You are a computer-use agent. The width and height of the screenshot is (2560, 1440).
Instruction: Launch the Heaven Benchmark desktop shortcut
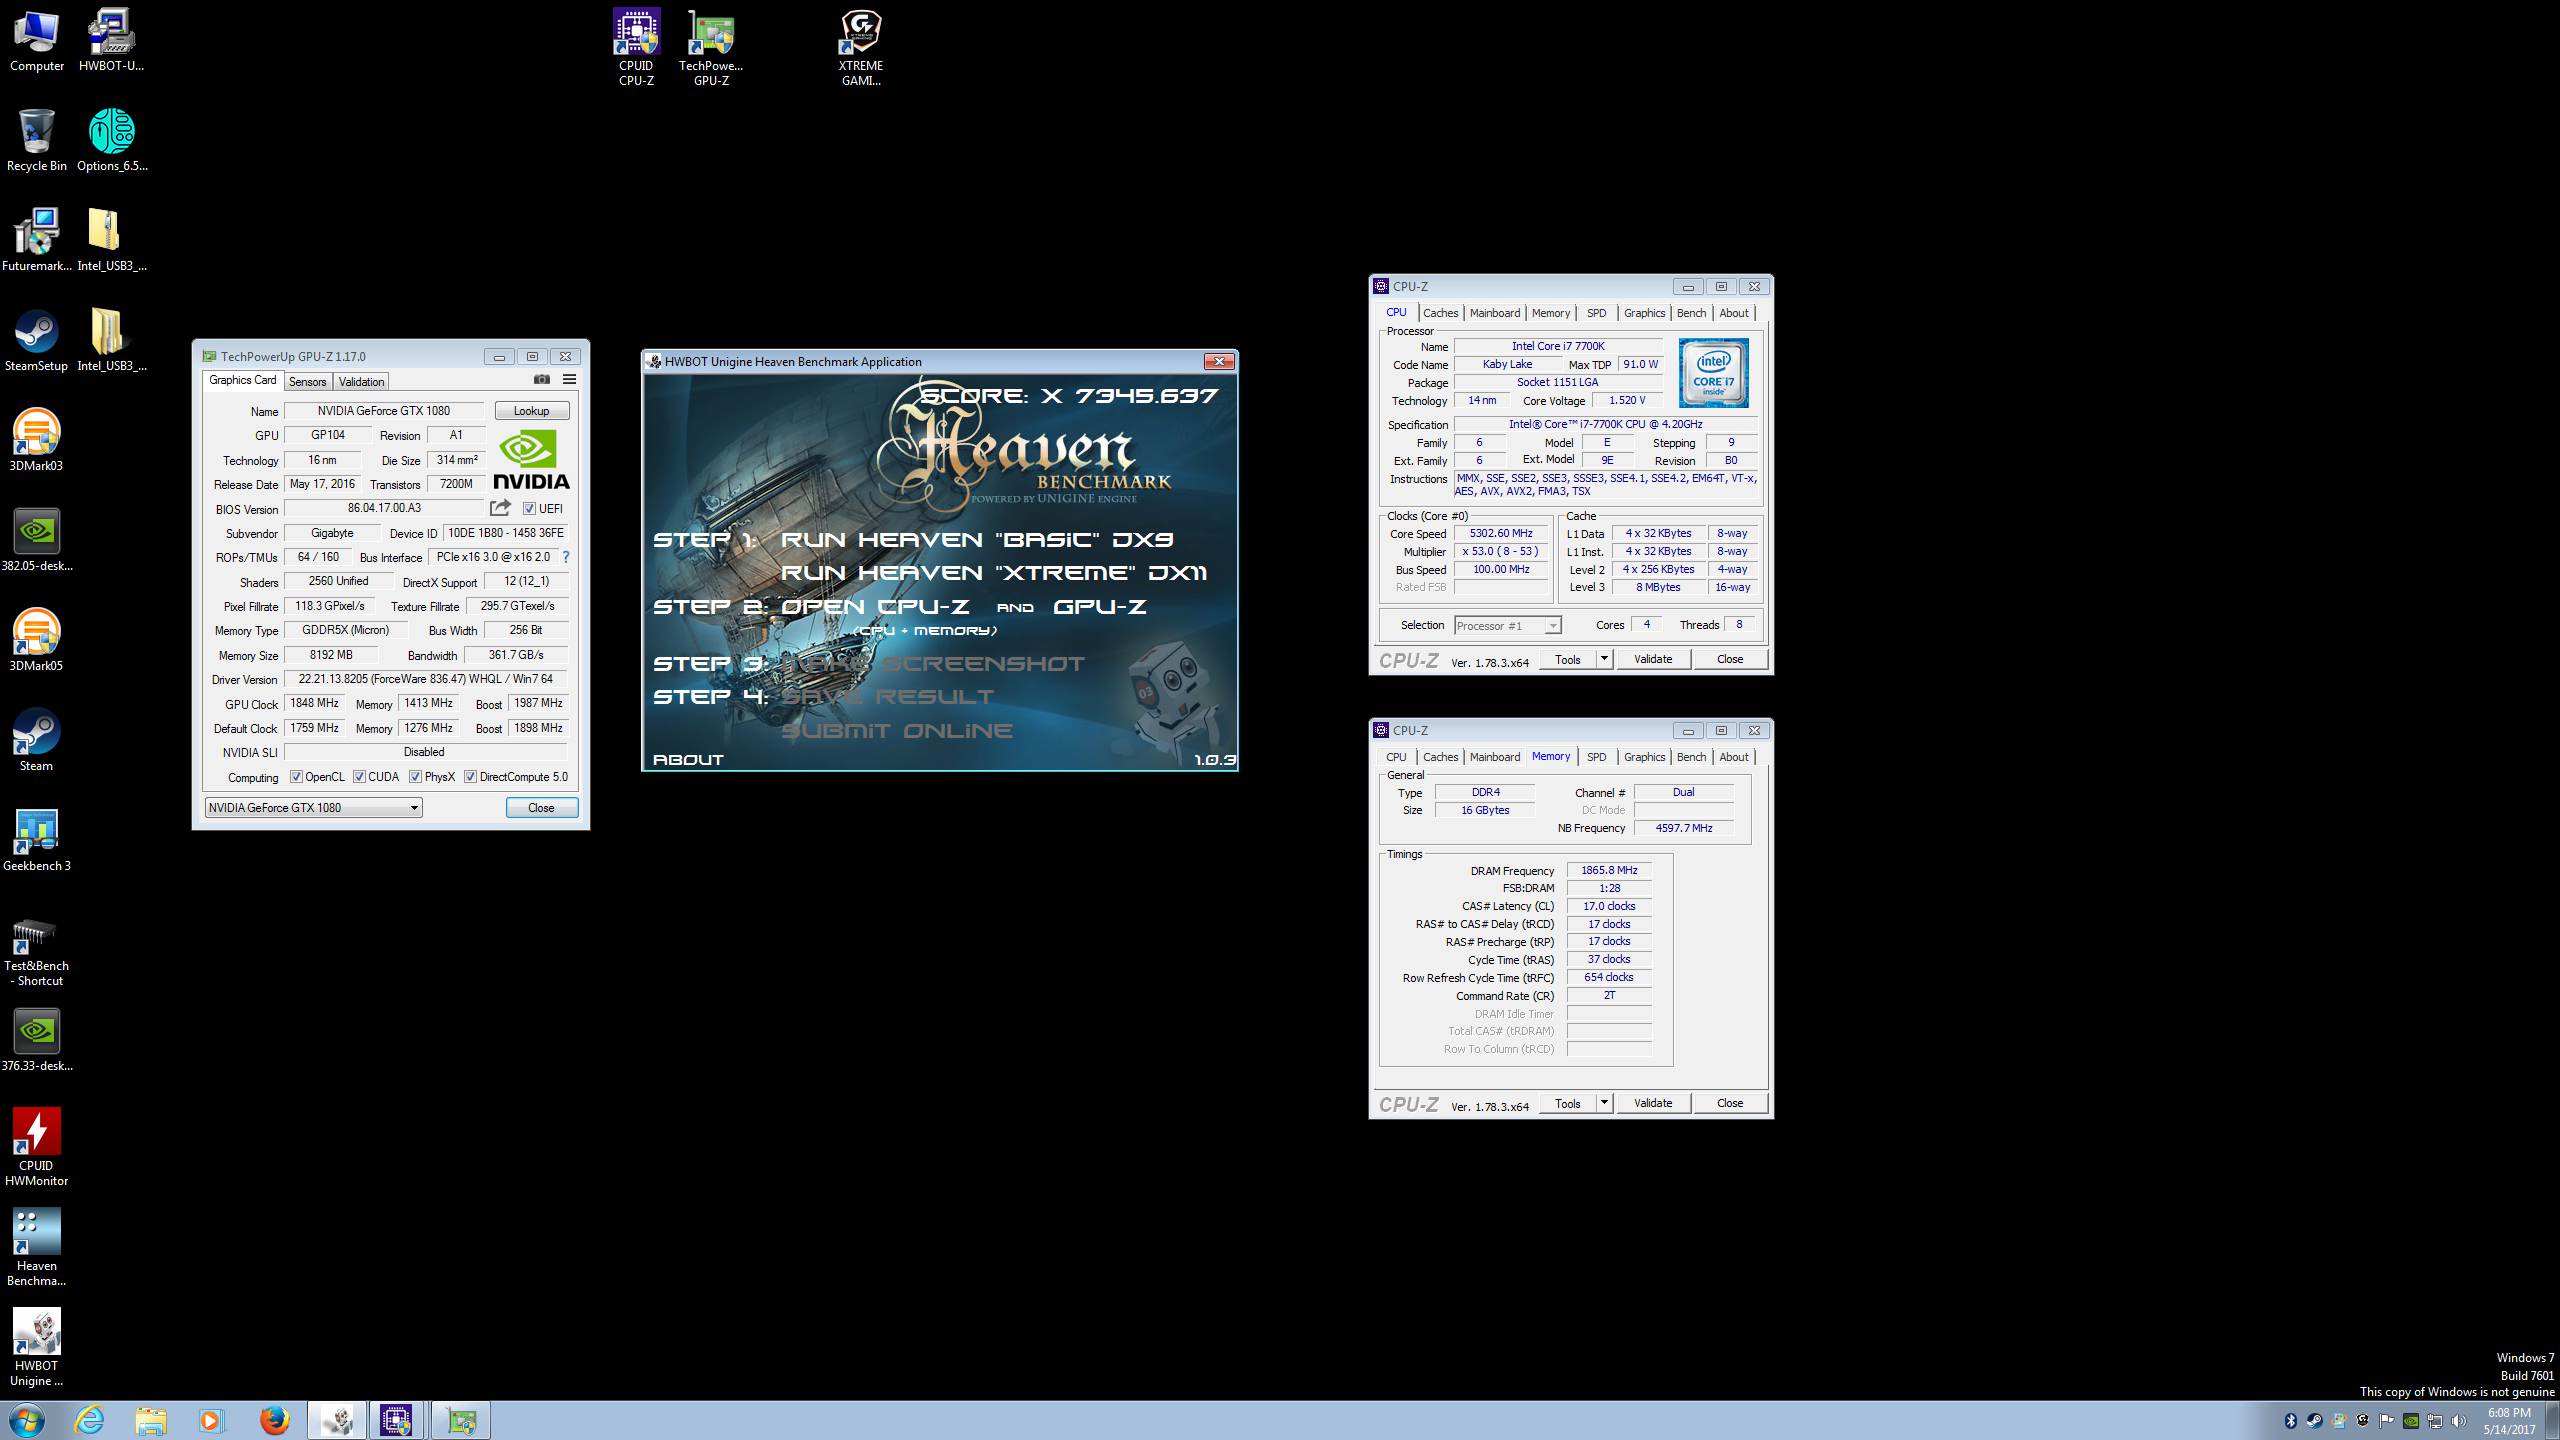[37, 1247]
